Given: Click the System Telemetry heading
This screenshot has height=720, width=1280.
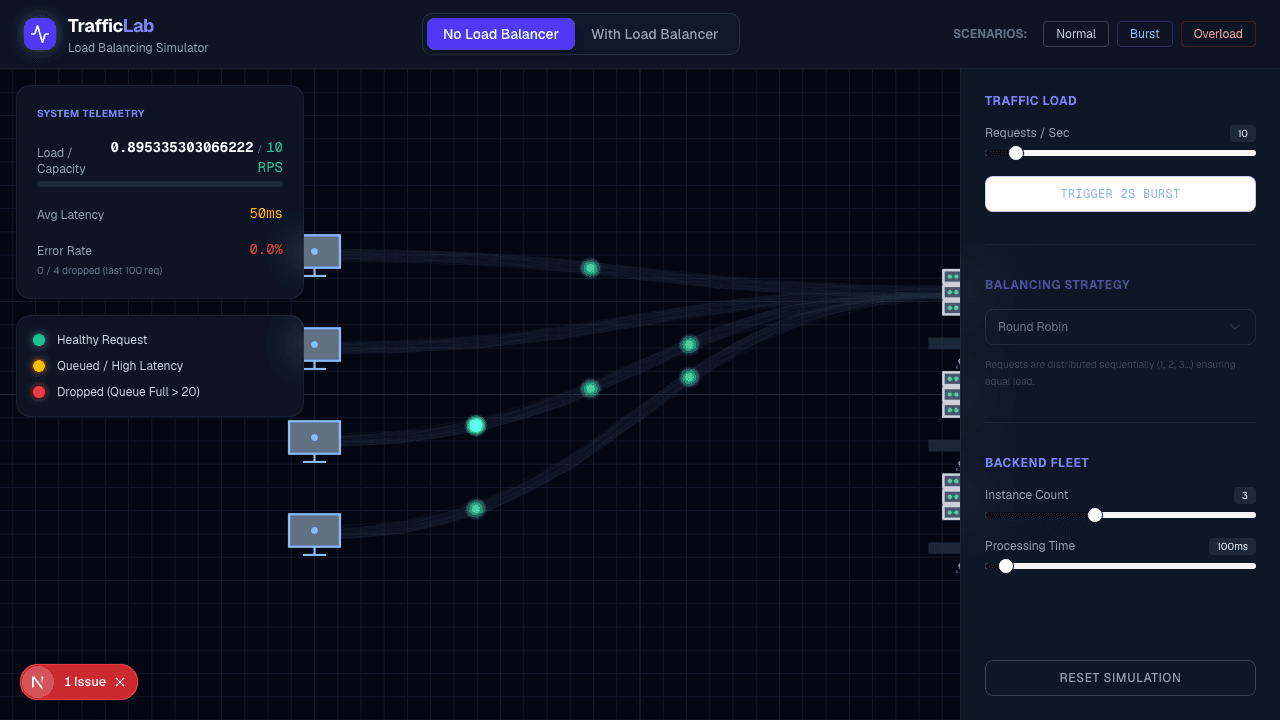Looking at the screenshot, I should pos(91,114).
